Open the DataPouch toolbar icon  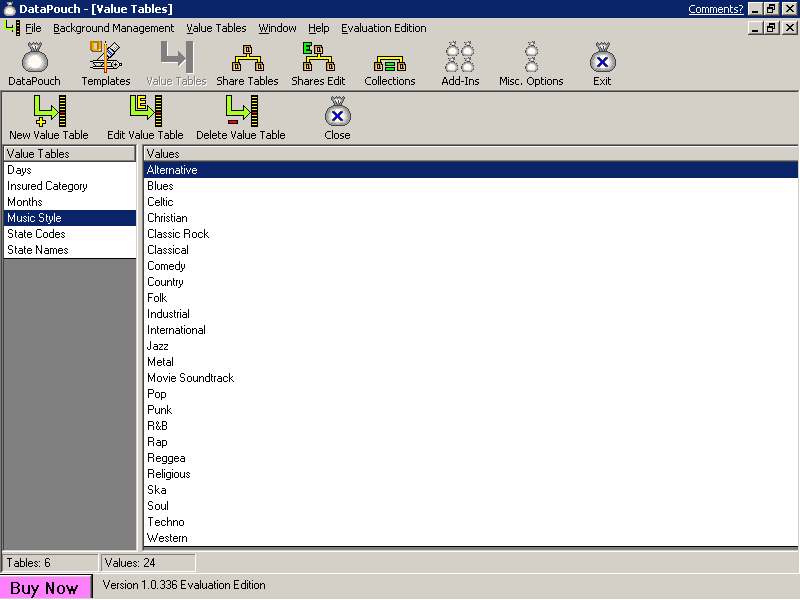[x=34, y=64]
